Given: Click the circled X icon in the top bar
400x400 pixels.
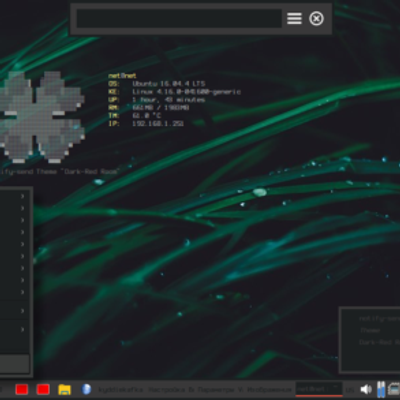Looking at the screenshot, I should click(316, 18).
